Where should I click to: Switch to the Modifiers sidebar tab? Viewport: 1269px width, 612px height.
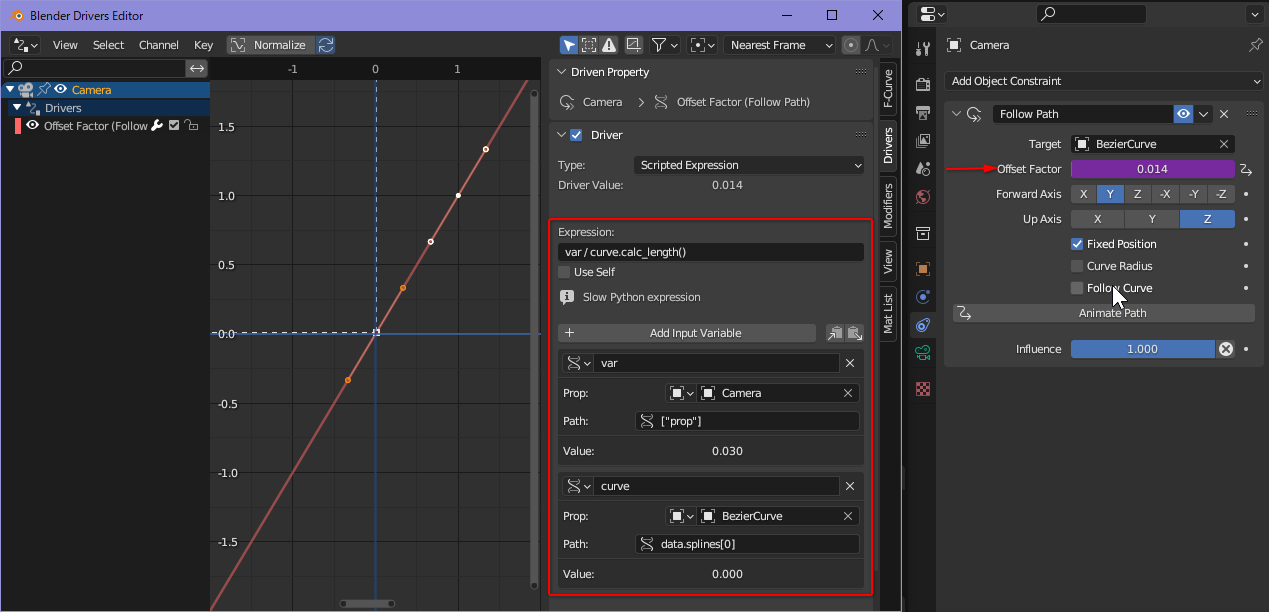pyautogui.click(x=888, y=208)
